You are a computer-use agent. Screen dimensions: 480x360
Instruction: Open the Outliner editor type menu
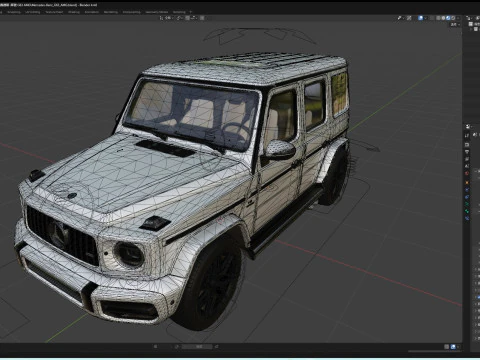[469, 18]
